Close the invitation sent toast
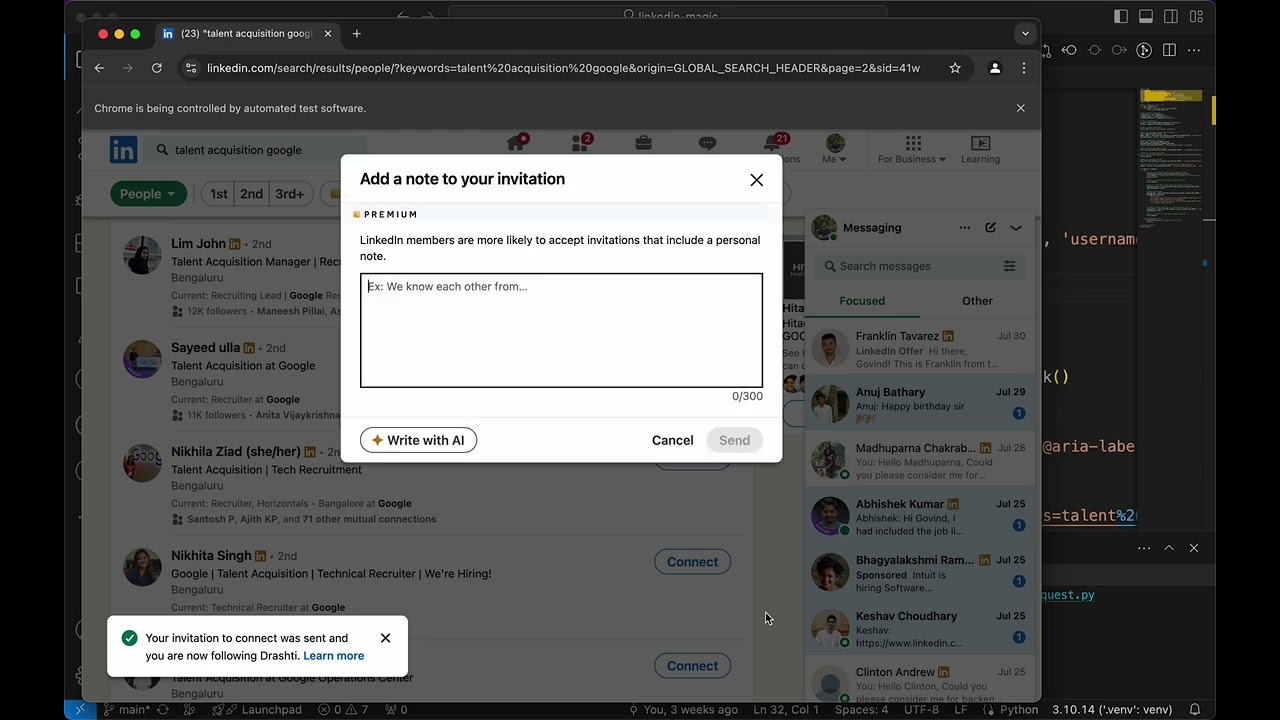This screenshot has height=720, width=1280. point(385,638)
